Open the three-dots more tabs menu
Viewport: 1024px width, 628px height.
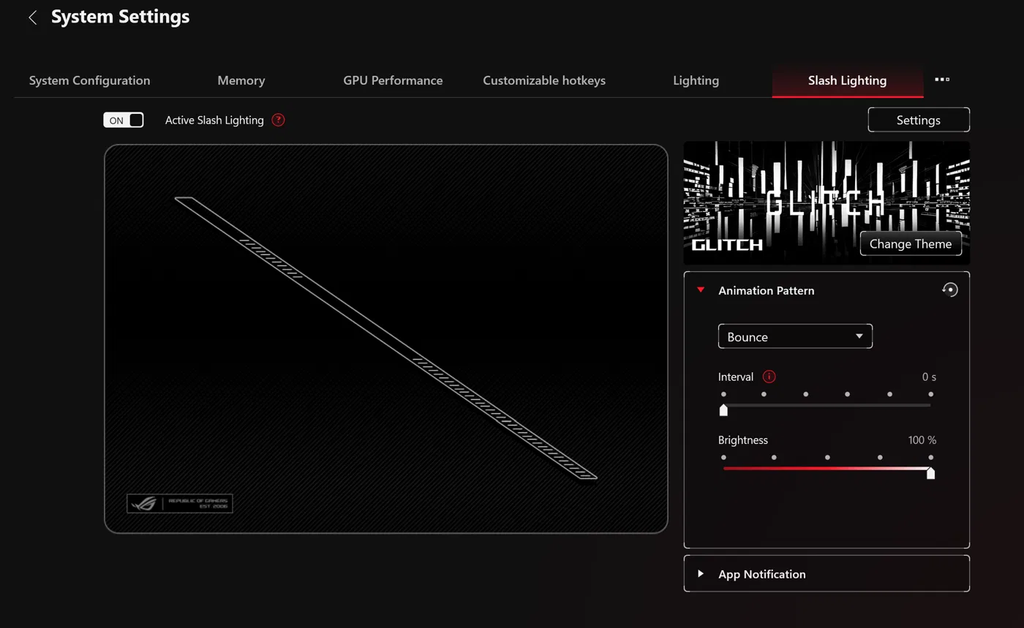click(942, 80)
